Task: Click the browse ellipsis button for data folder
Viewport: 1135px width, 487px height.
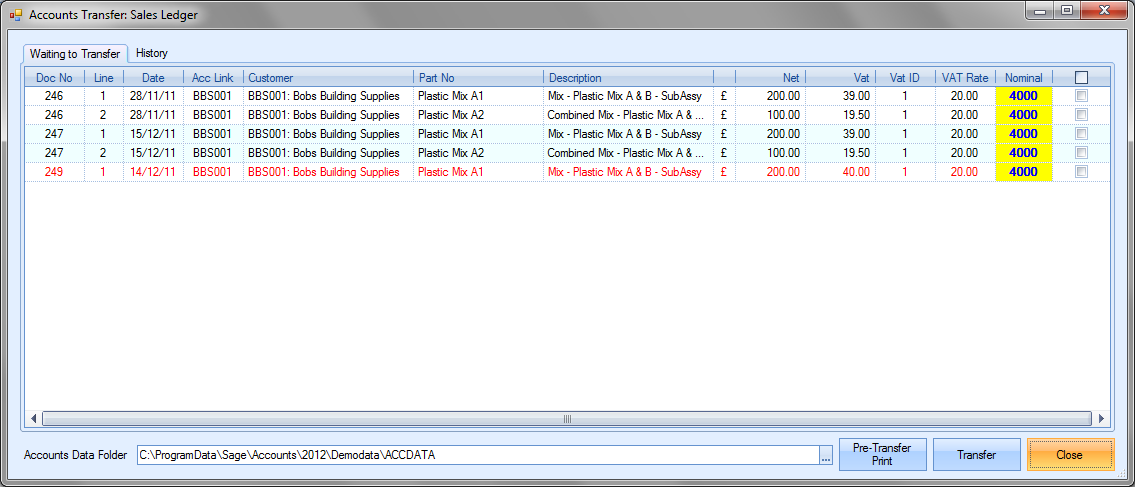Action: [825, 455]
